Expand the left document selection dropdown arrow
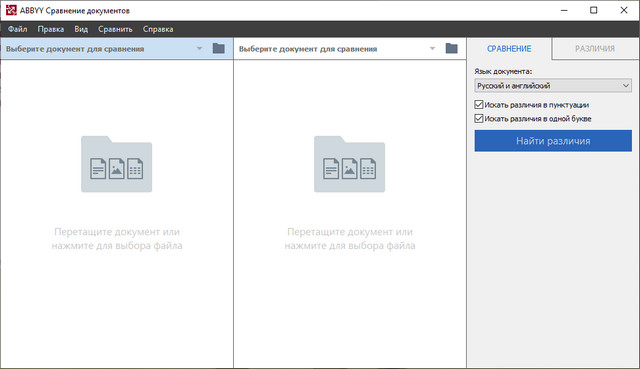 [199, 49]
